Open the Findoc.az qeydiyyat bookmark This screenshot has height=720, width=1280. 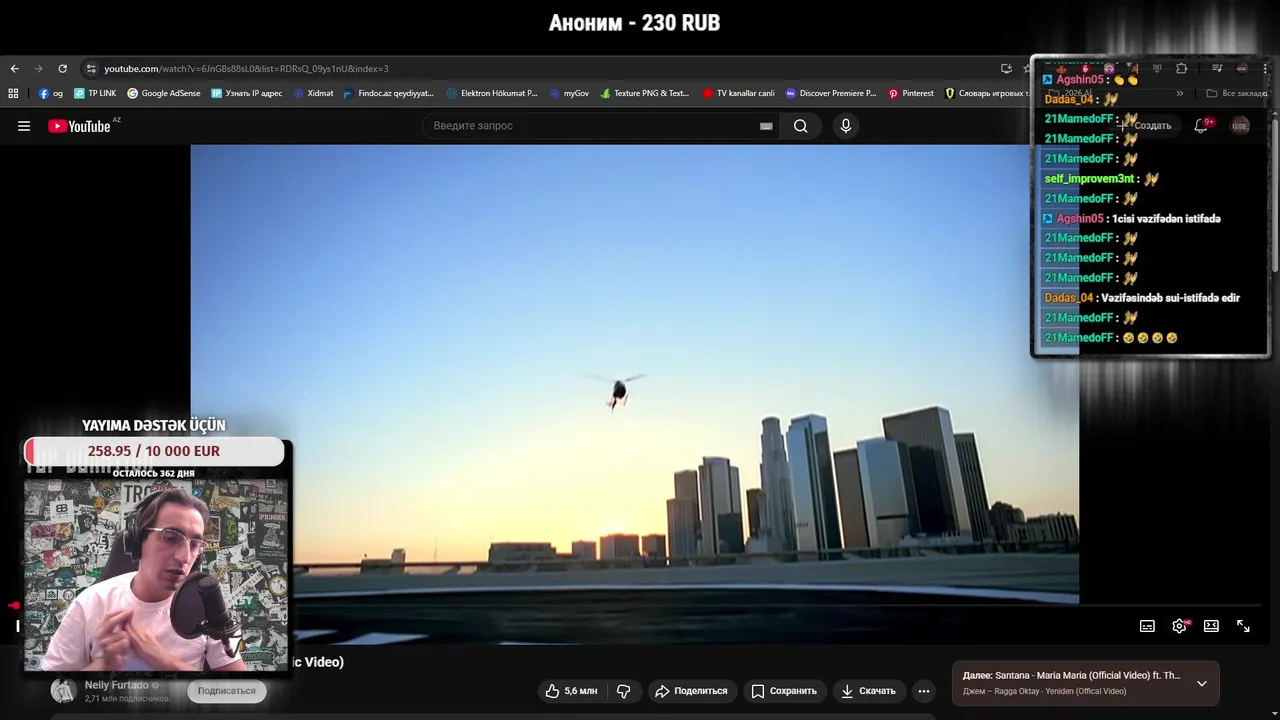tap(388, 93)
